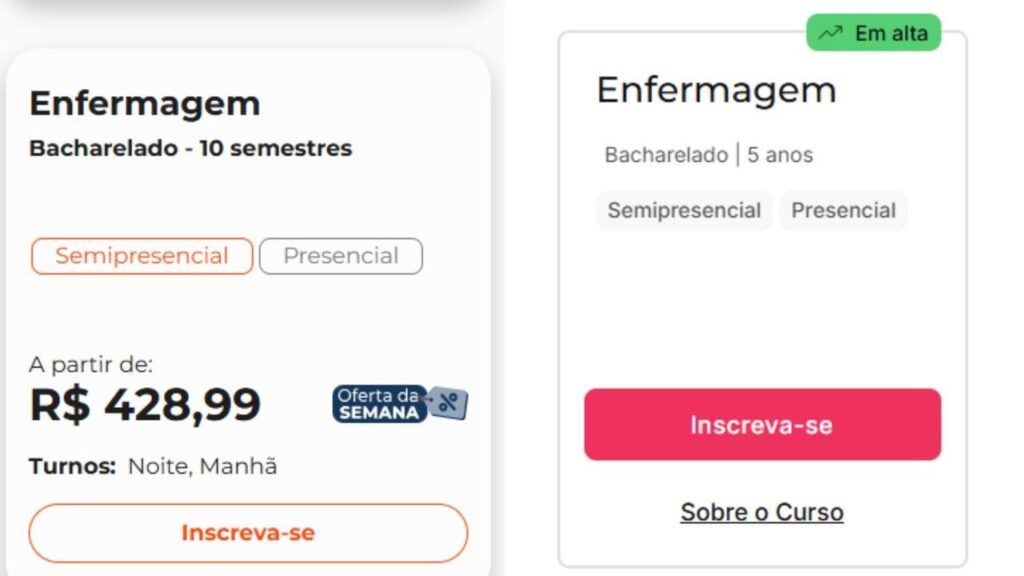Select the orange Semipresencial option
The width and height of the screenshot is (1024, 576).
(x=142, y=256)
